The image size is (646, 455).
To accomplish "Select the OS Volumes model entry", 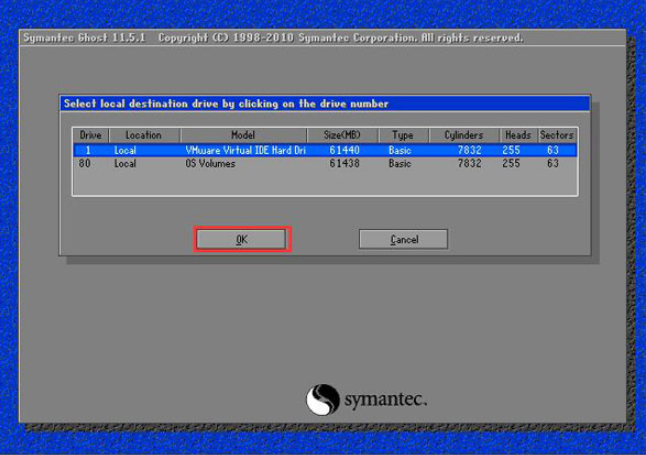I will (x=210, y=163).
